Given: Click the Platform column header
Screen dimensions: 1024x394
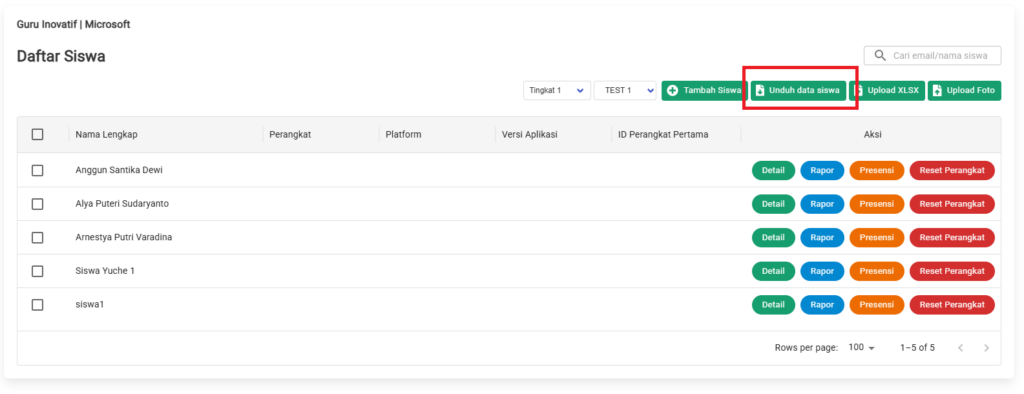Looking at the screenshot, I should coord(403,135).
